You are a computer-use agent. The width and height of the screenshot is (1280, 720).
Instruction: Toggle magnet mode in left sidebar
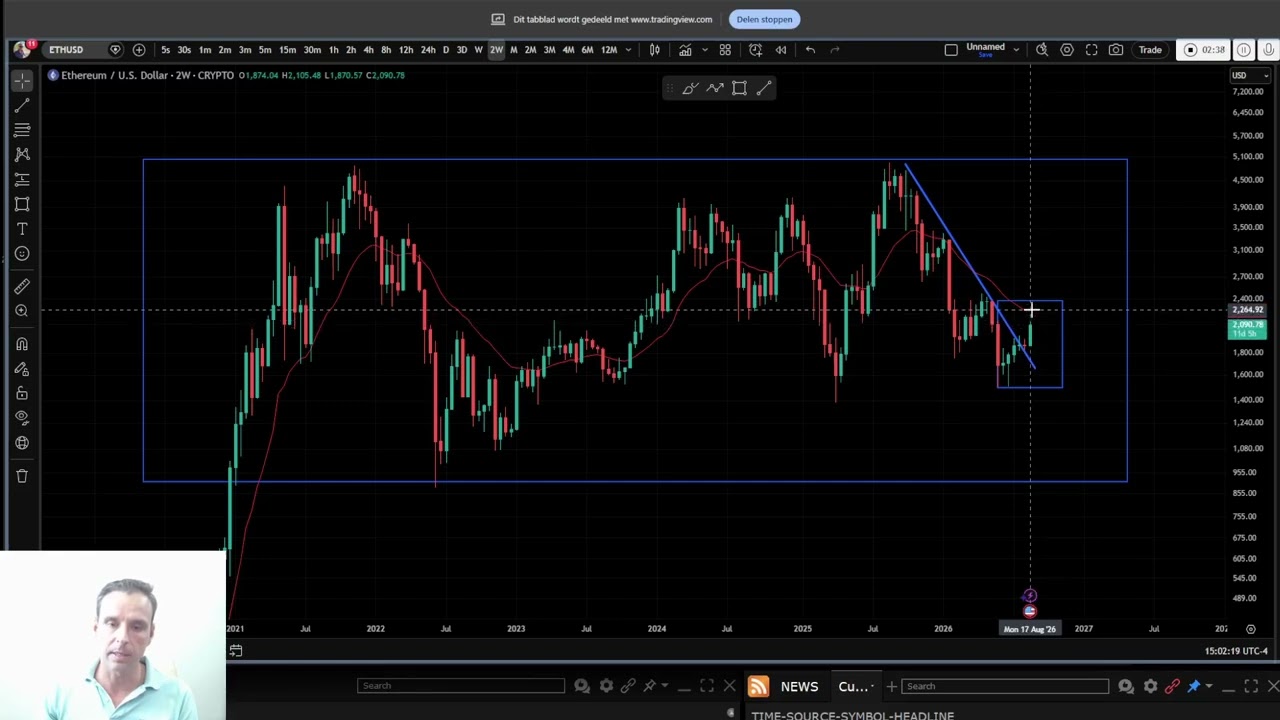[22, 344]
